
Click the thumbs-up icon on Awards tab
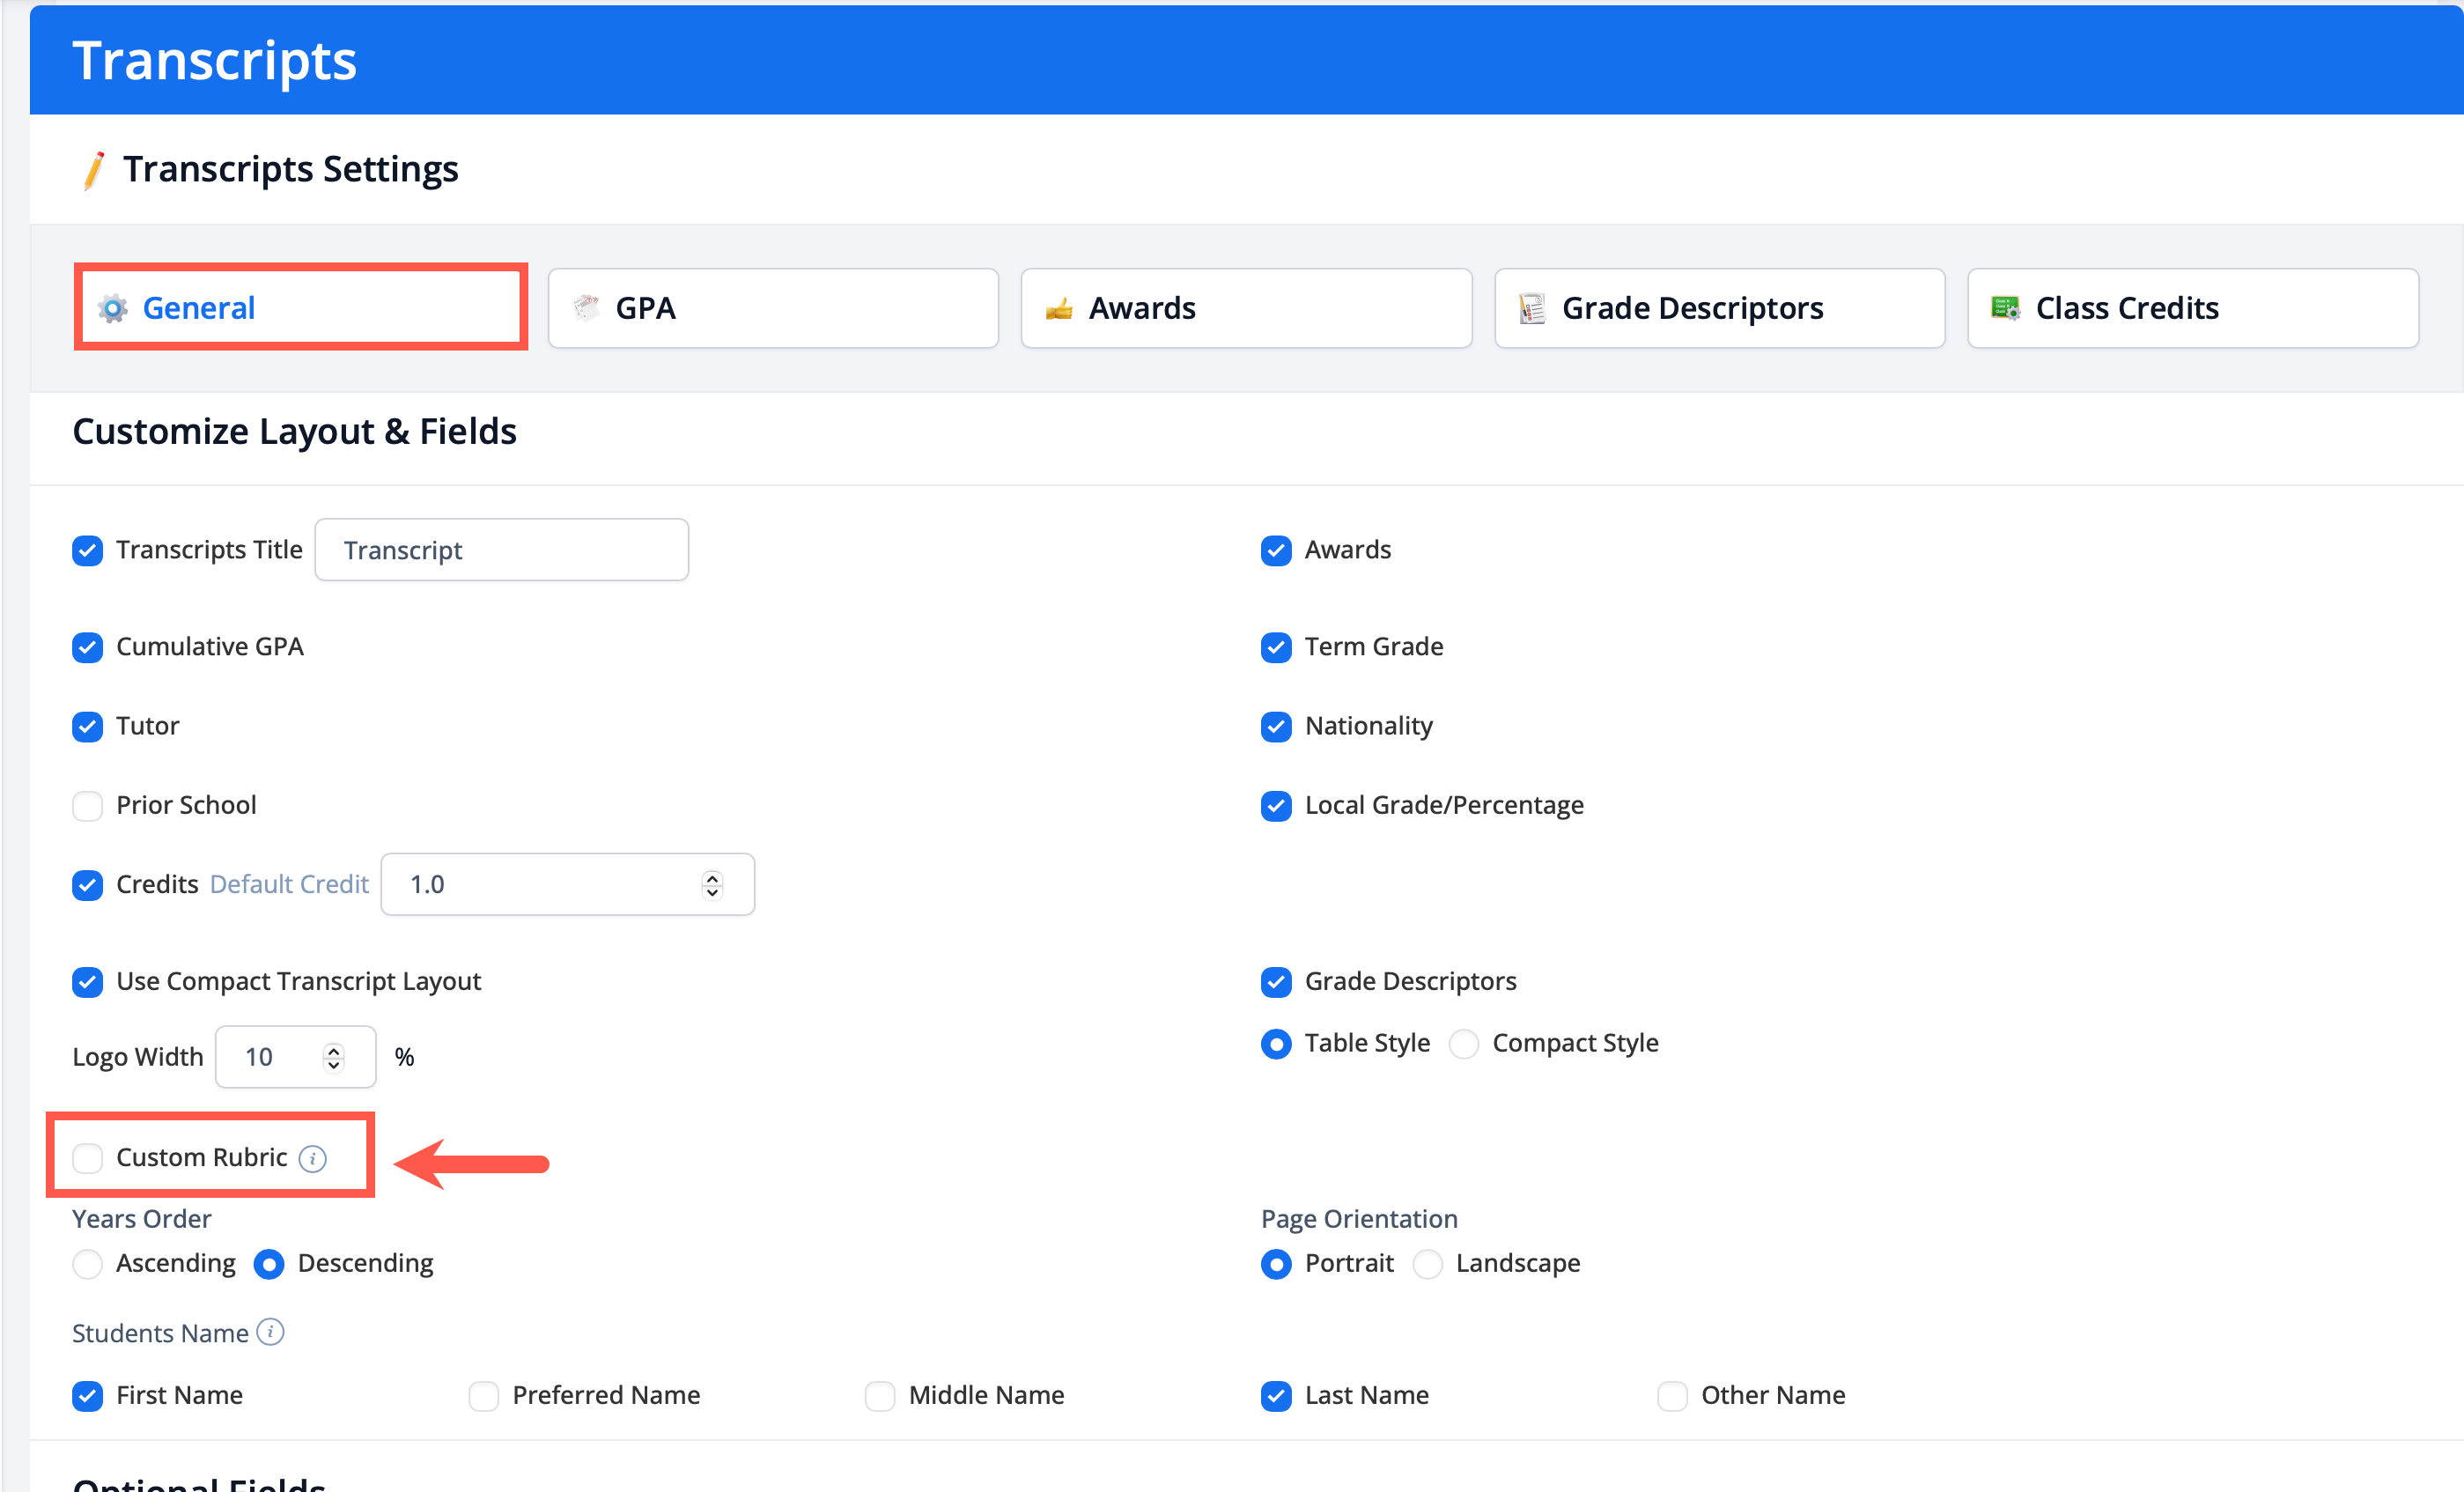pos(1059,308)
